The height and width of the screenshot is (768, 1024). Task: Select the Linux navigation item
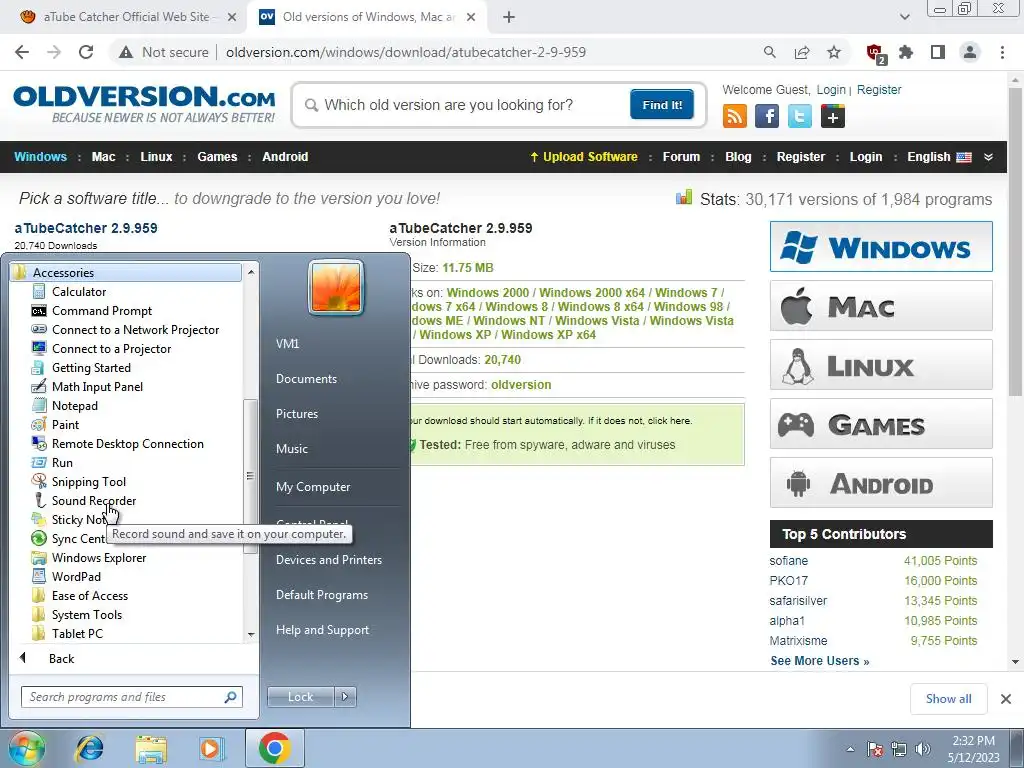[x=156, y=157]
